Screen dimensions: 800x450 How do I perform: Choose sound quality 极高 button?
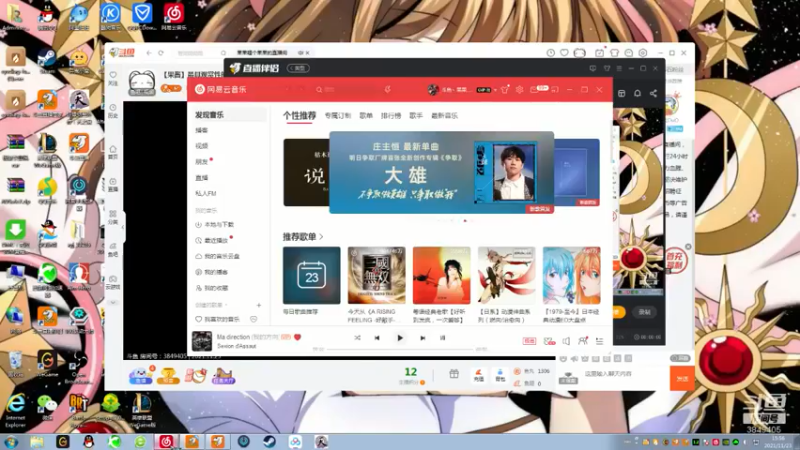(529, 341)
